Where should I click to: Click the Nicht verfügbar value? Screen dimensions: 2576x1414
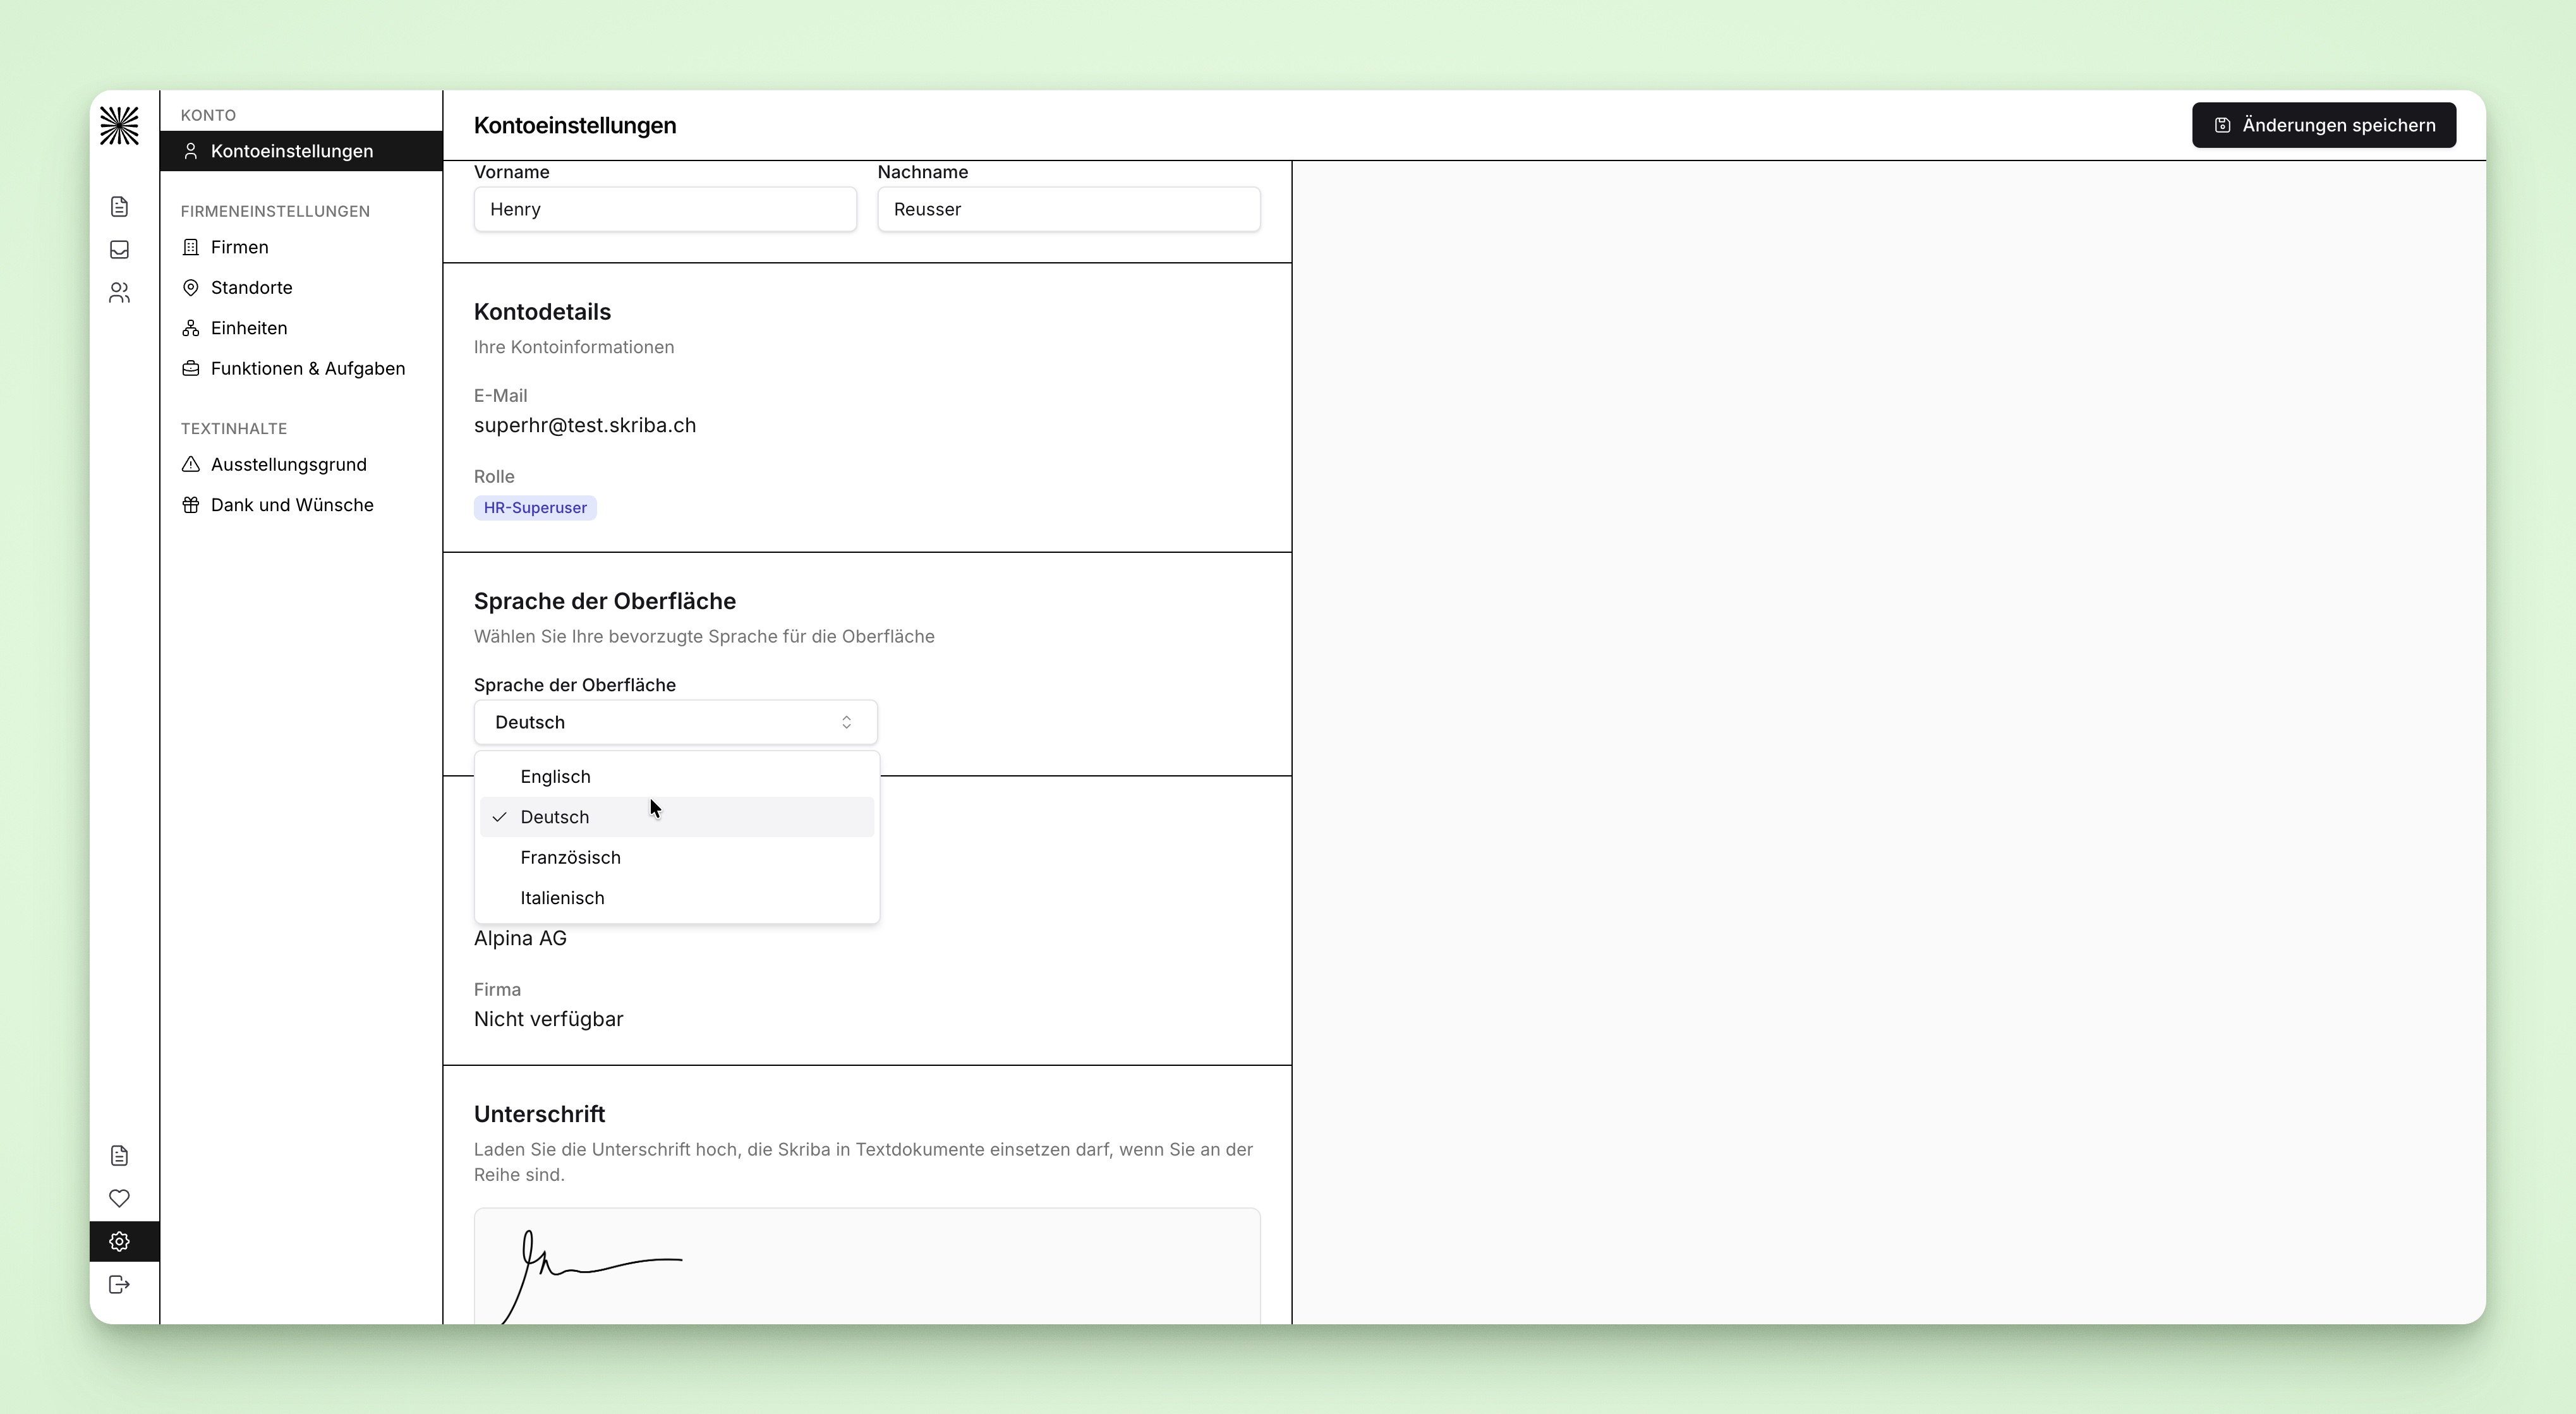tap(548, 1019)
